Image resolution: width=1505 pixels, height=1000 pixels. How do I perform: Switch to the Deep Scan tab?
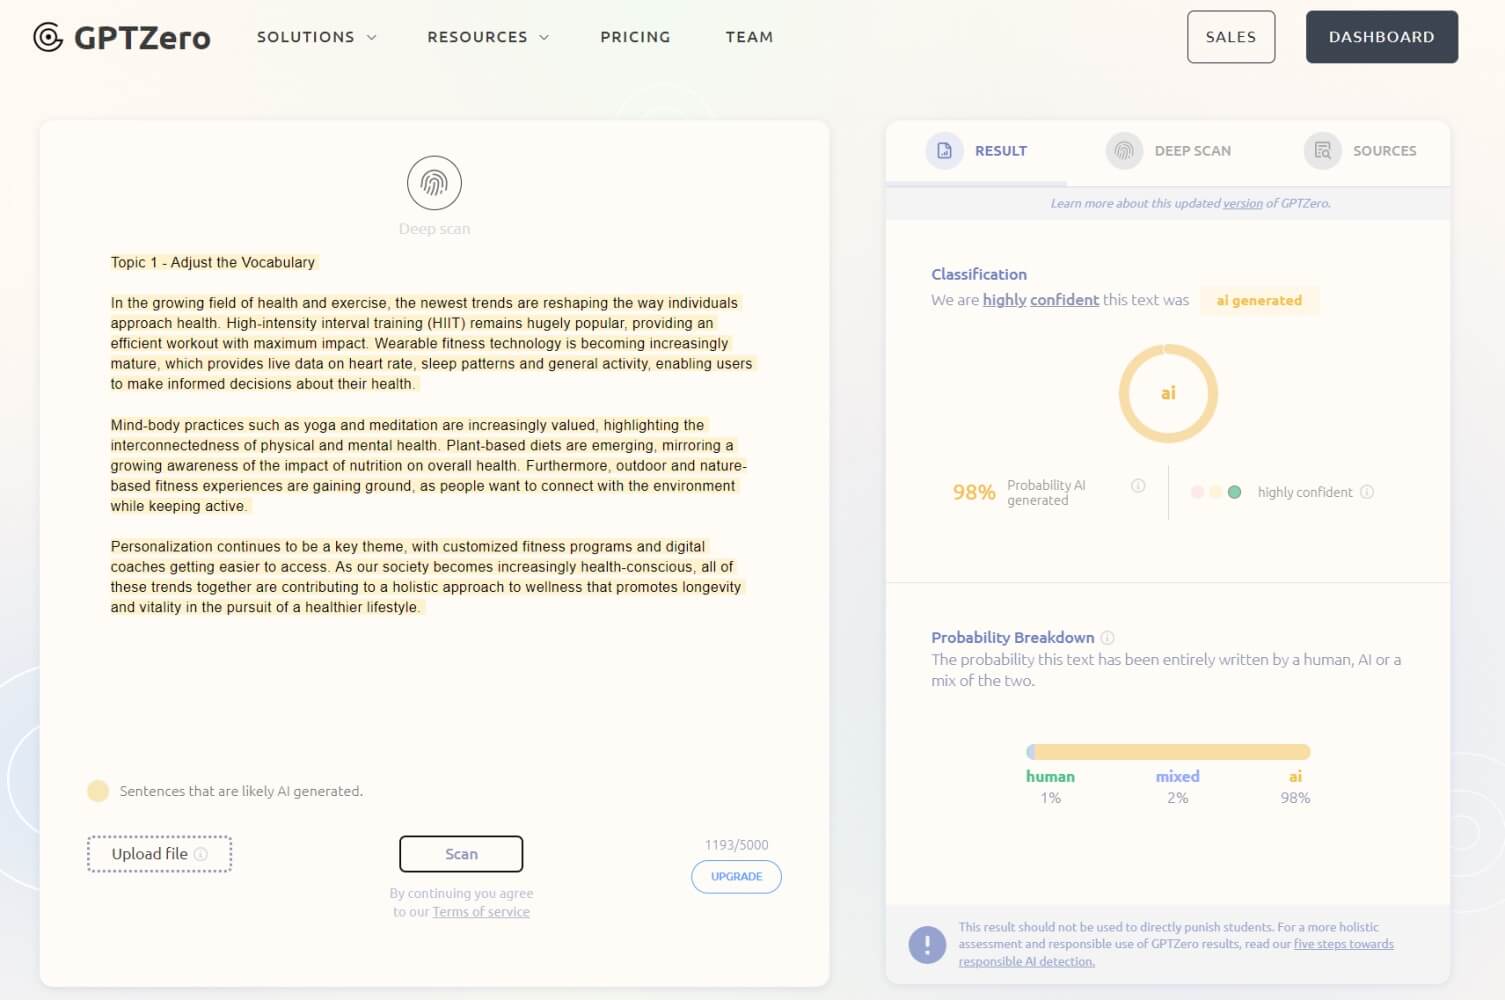coord(1170,151)
